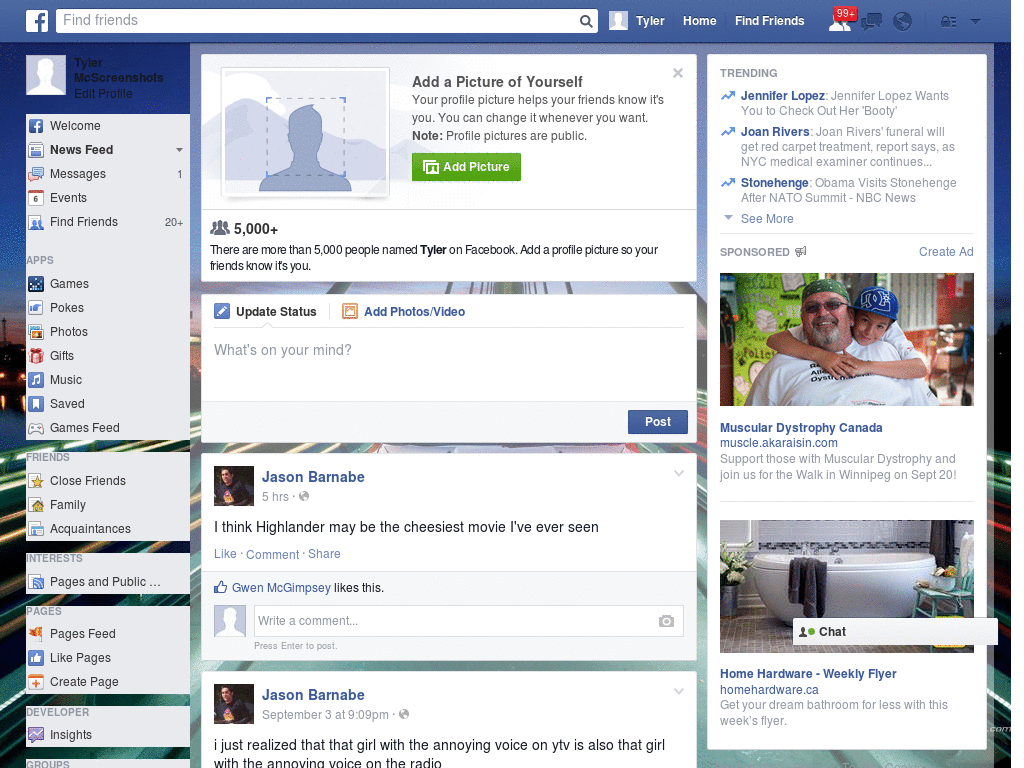Click the Muscular Dystrophy Canada ad image
Image resolution: width=1024 pixels, height=768 pixels.
[846, 340]
